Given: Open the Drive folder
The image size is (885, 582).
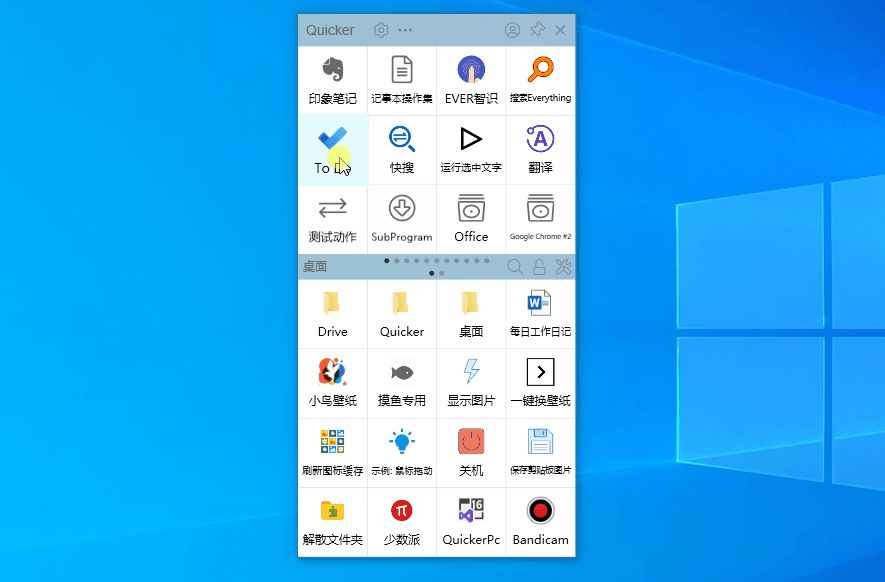Looking at the screenshot, I should tap(332, 314).
